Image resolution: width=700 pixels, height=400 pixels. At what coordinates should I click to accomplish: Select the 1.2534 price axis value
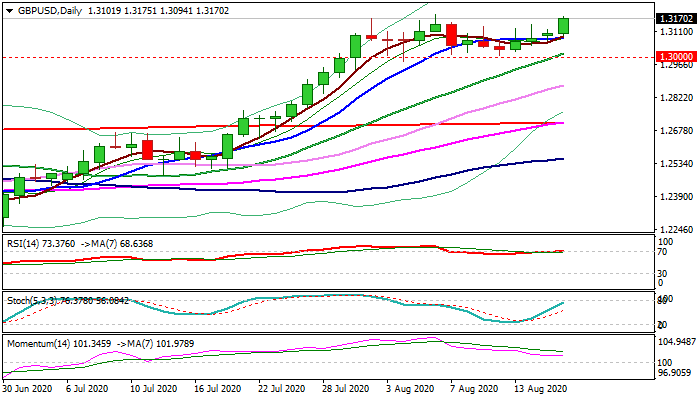pyautogui.click(x=674, y=164)
